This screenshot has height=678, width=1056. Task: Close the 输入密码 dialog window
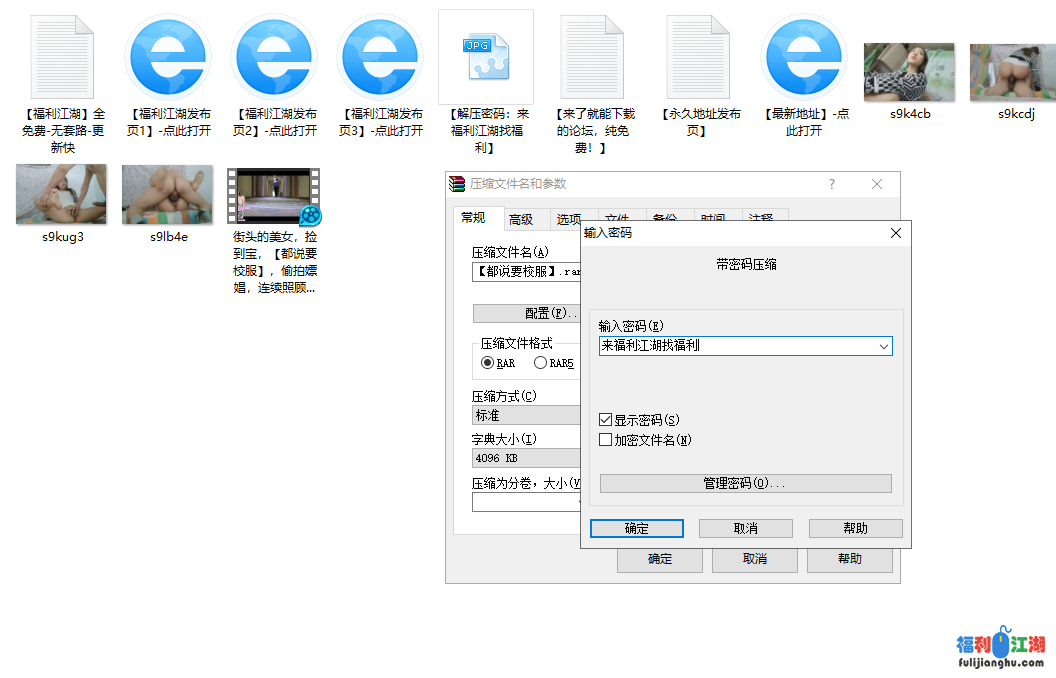(896, 233)
